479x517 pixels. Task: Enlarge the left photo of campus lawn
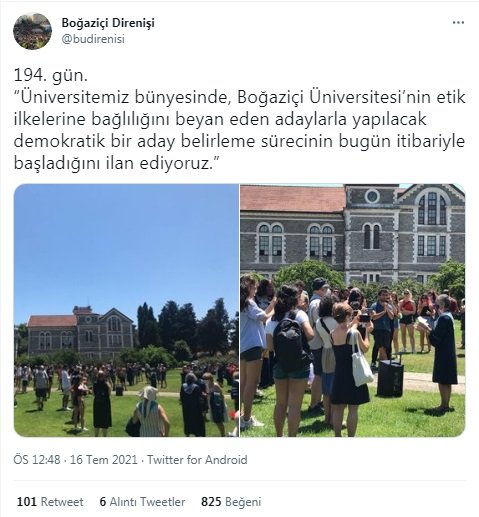126,310
